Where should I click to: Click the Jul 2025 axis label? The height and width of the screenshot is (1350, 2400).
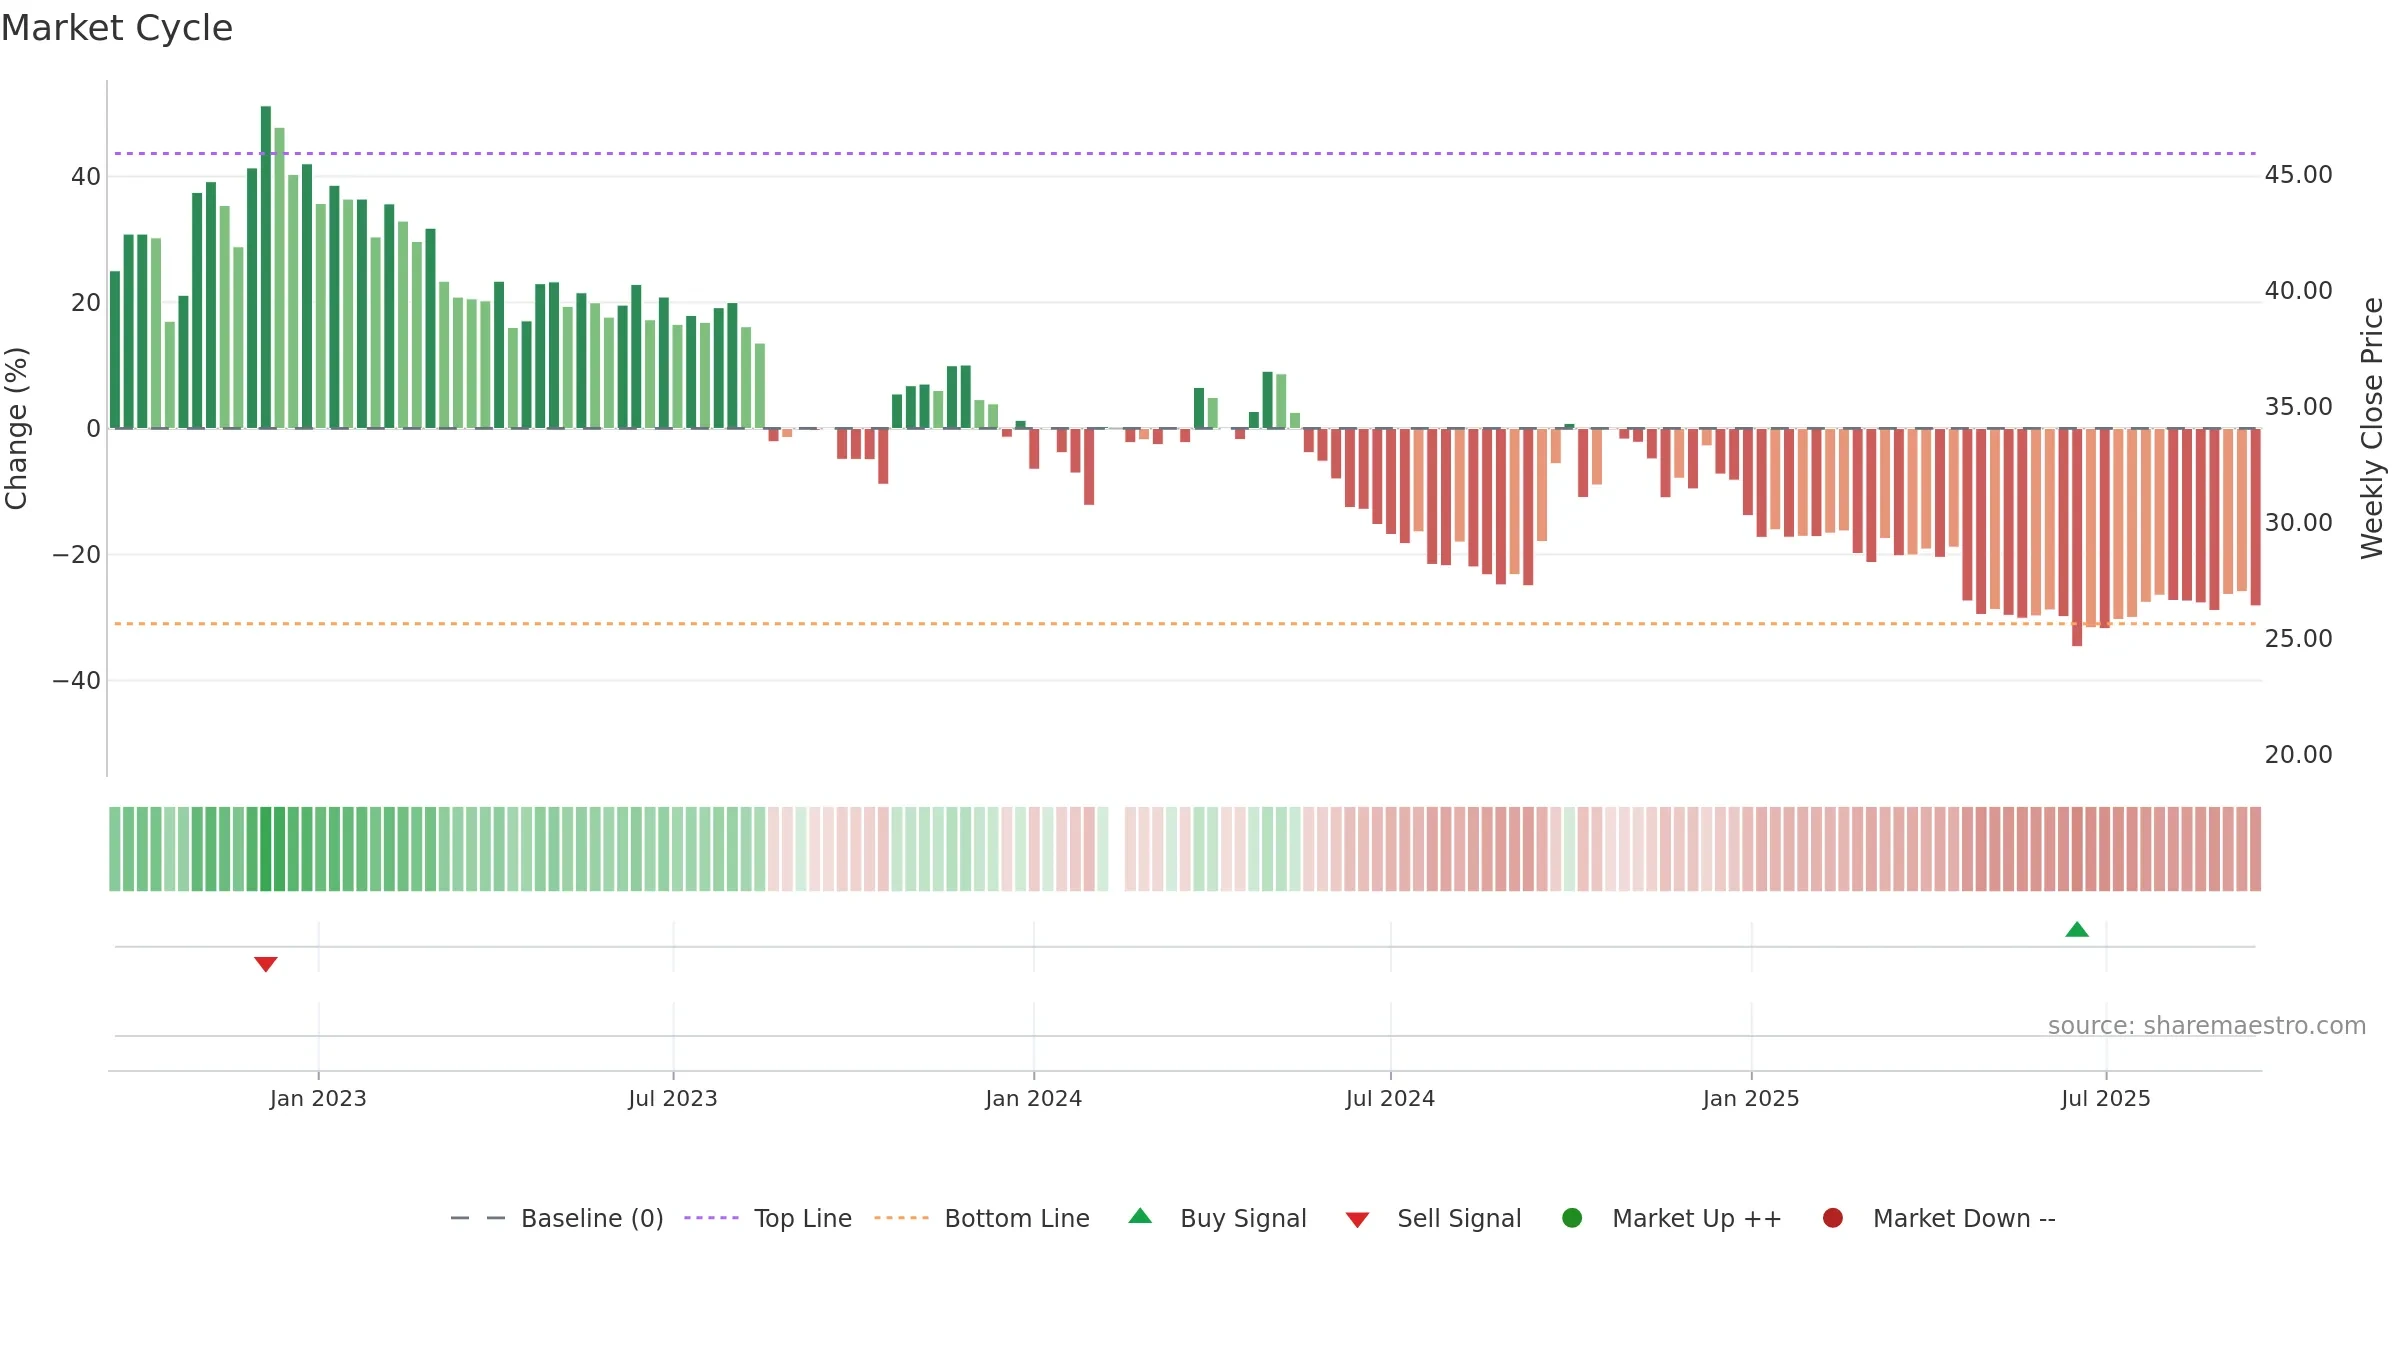coord(2106,1099)
